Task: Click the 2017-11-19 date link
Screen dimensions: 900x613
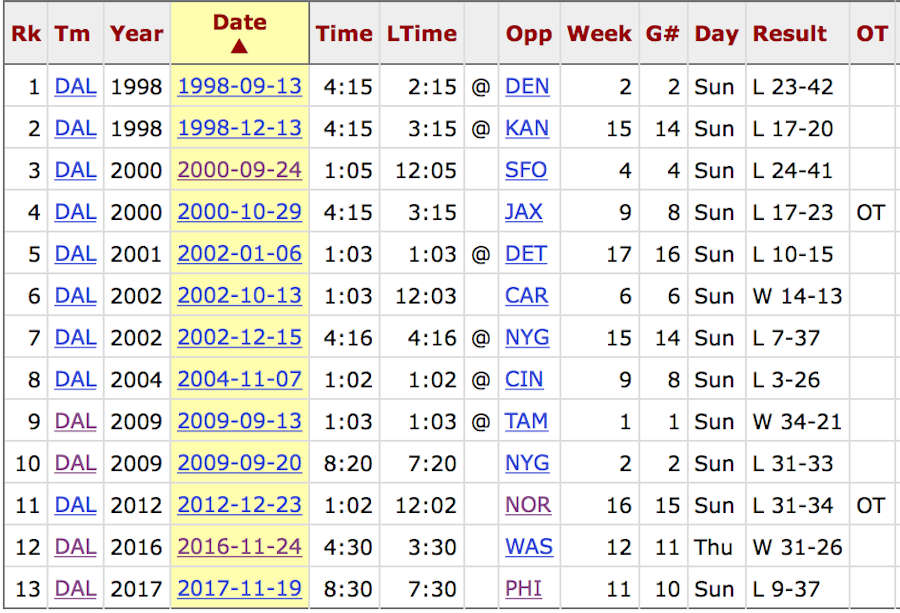Action: coord(239,590)
